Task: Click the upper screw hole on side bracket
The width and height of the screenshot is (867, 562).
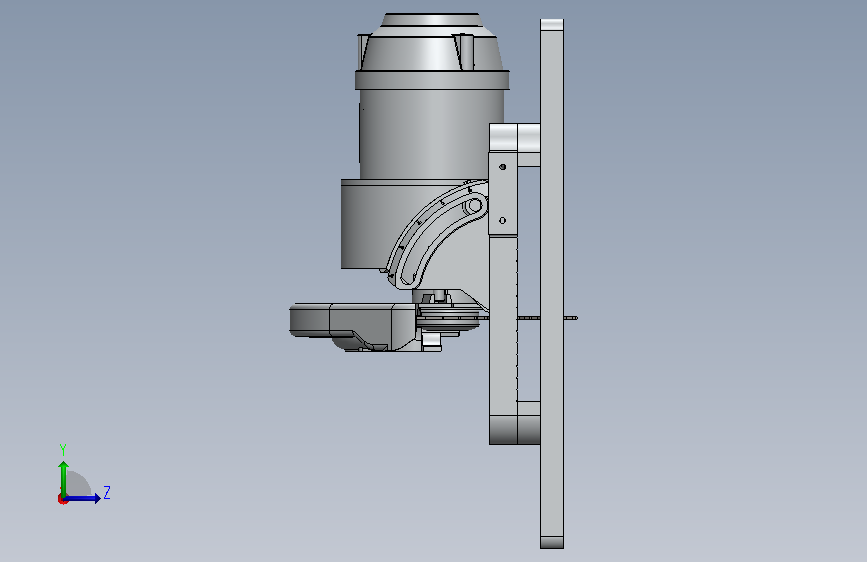Action: (x=502, y=166)
